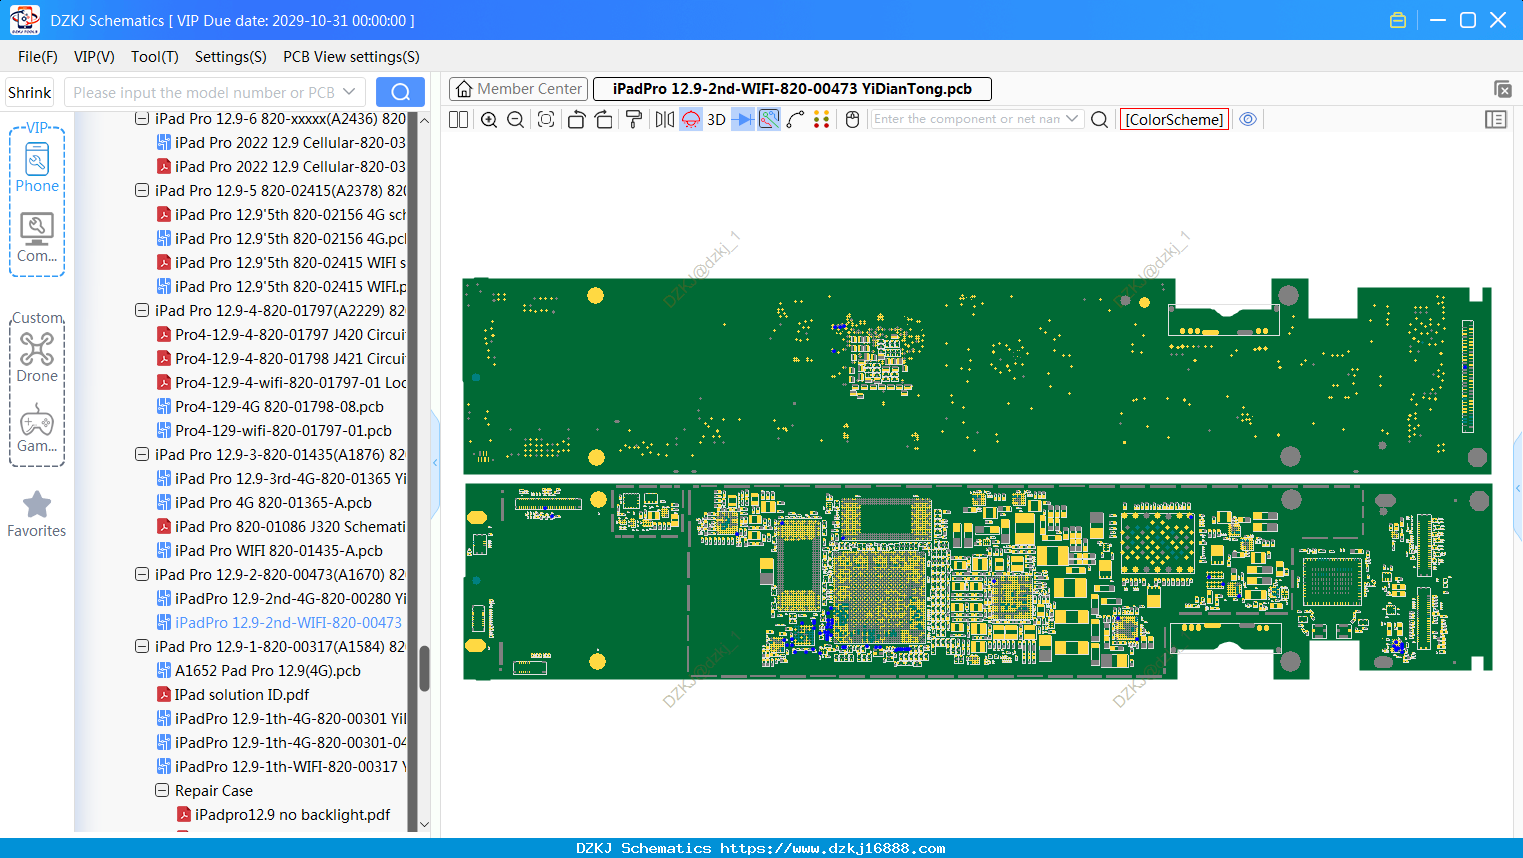This screenshot has width=1523, height=858.
Task: Mirror the PCB board view
Action: [x=665, y=120]
